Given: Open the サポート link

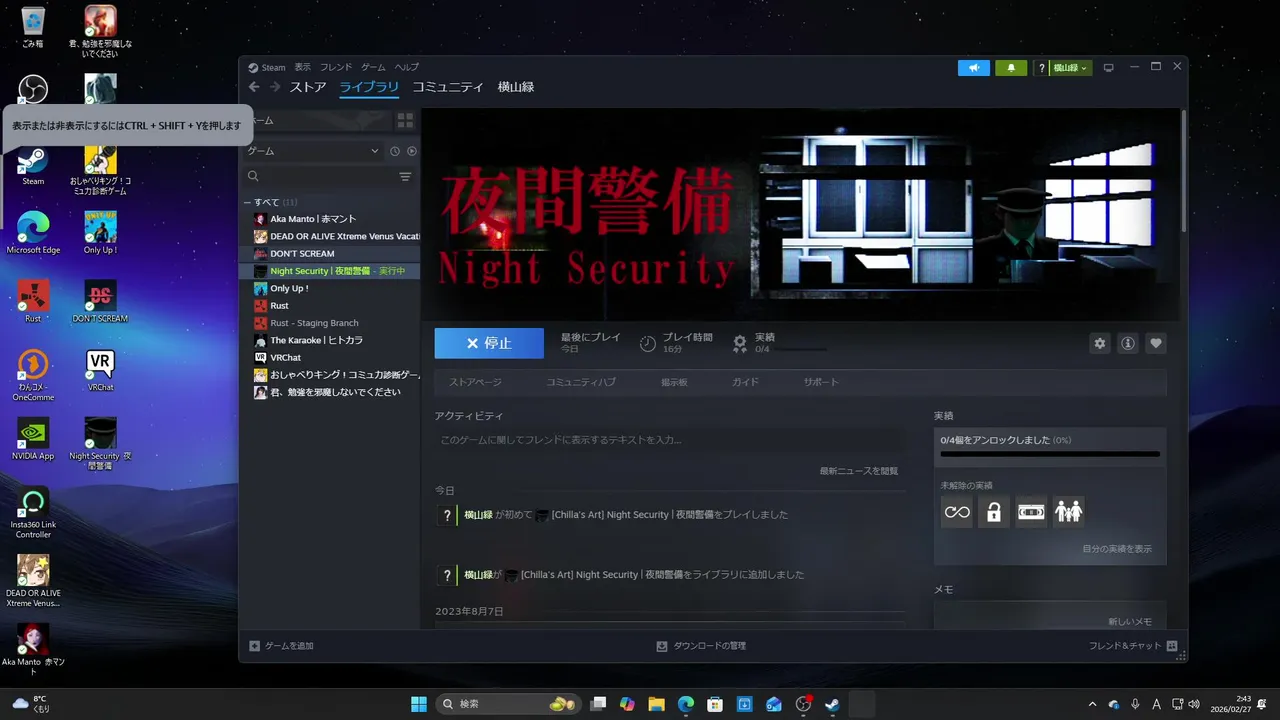Looking at the screenshot, I should 821,382.
